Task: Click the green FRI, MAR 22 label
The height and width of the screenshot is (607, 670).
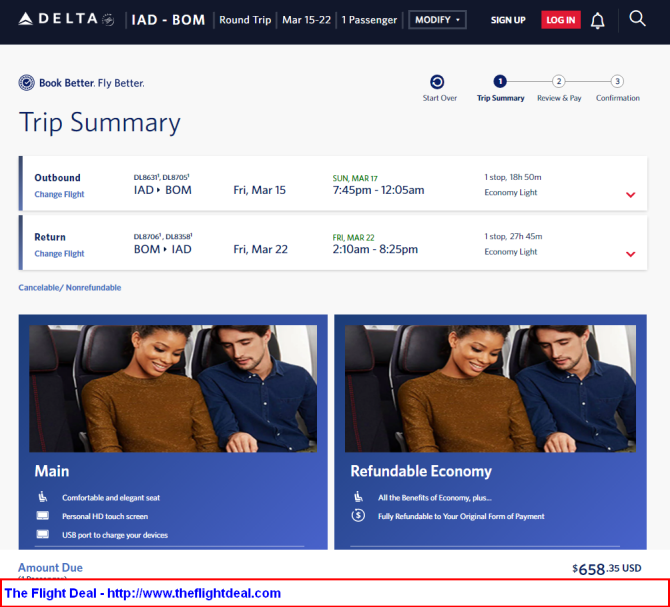Action: point(353,238)
